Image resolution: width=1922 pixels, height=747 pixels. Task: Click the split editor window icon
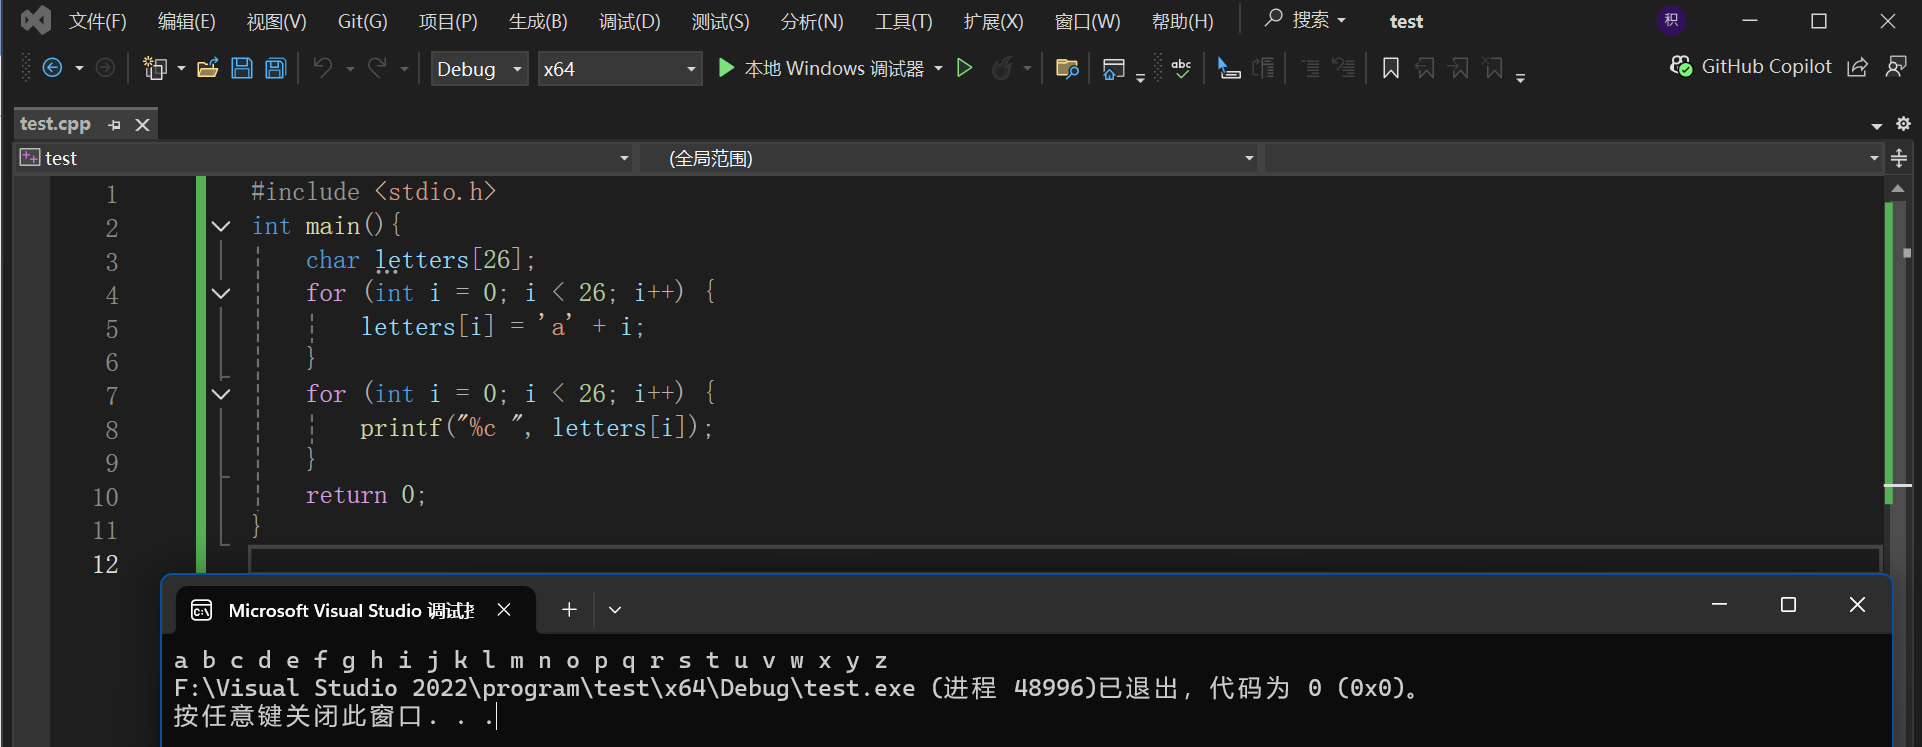(1899, 158)
